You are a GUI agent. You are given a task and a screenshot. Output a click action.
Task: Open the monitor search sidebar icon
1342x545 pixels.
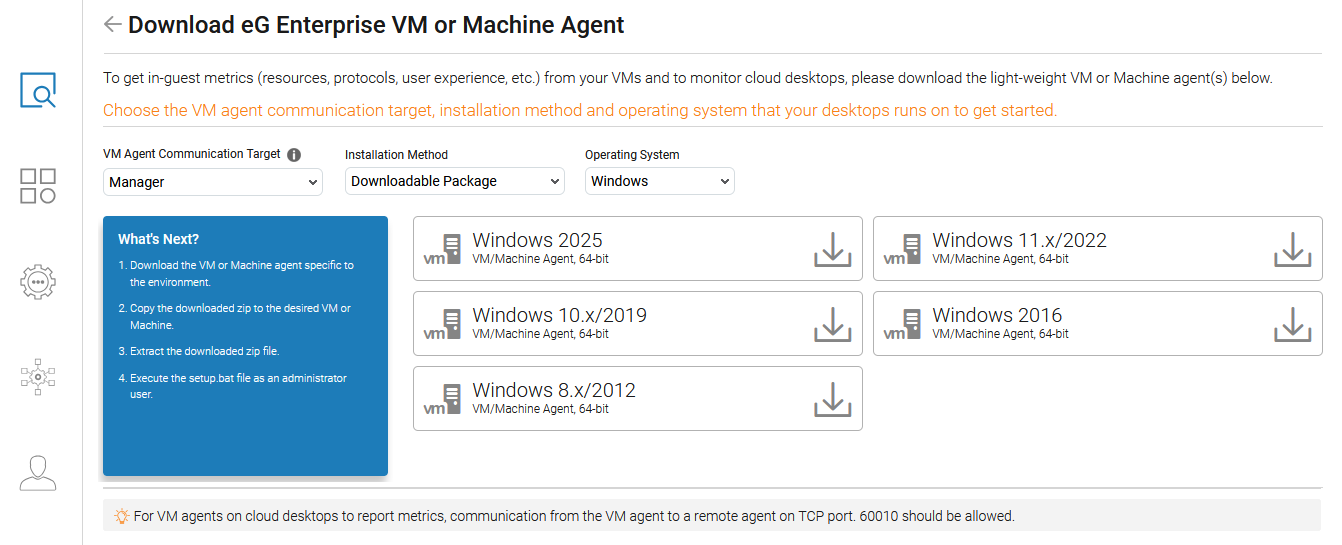coord(38,91)
